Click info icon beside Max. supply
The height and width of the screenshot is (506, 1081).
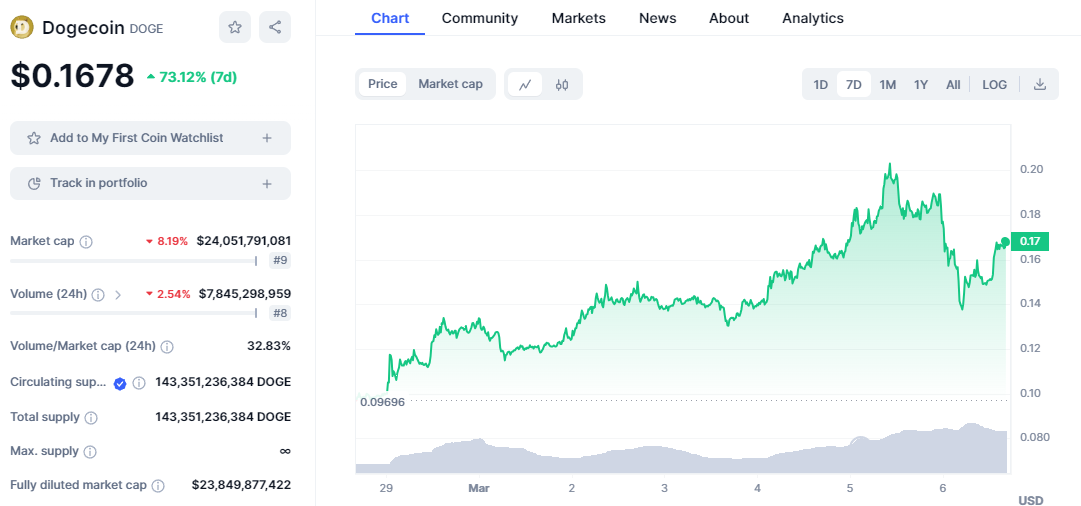pos(90,452)
